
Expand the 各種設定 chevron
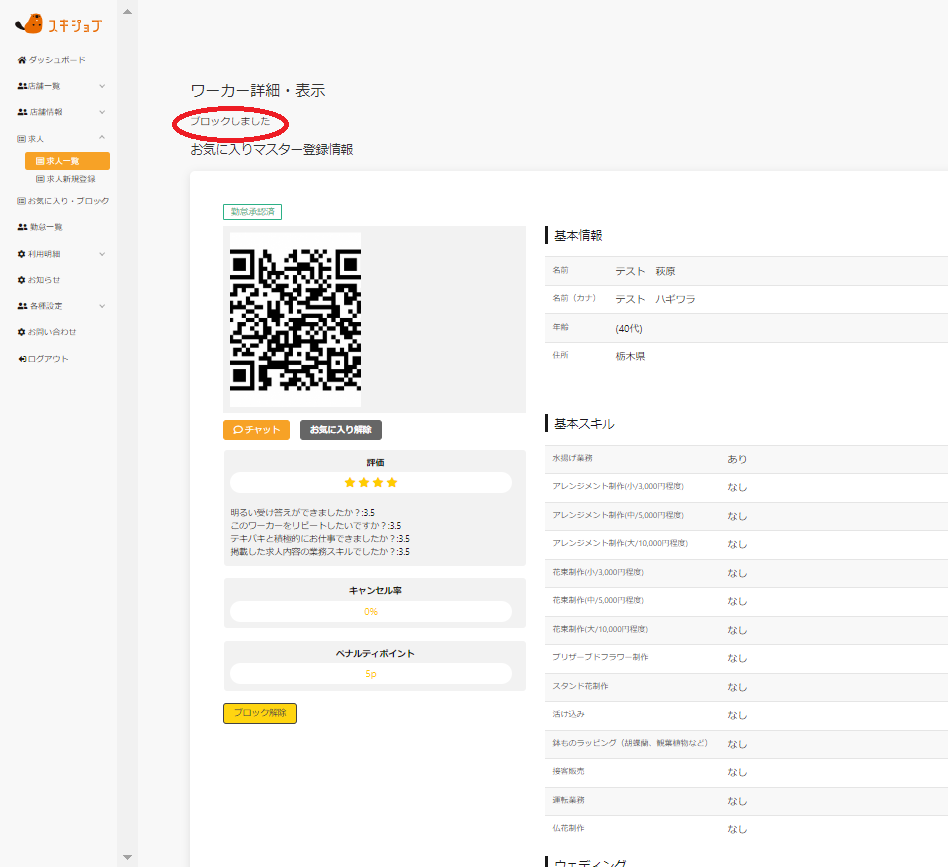click(102, 306)
